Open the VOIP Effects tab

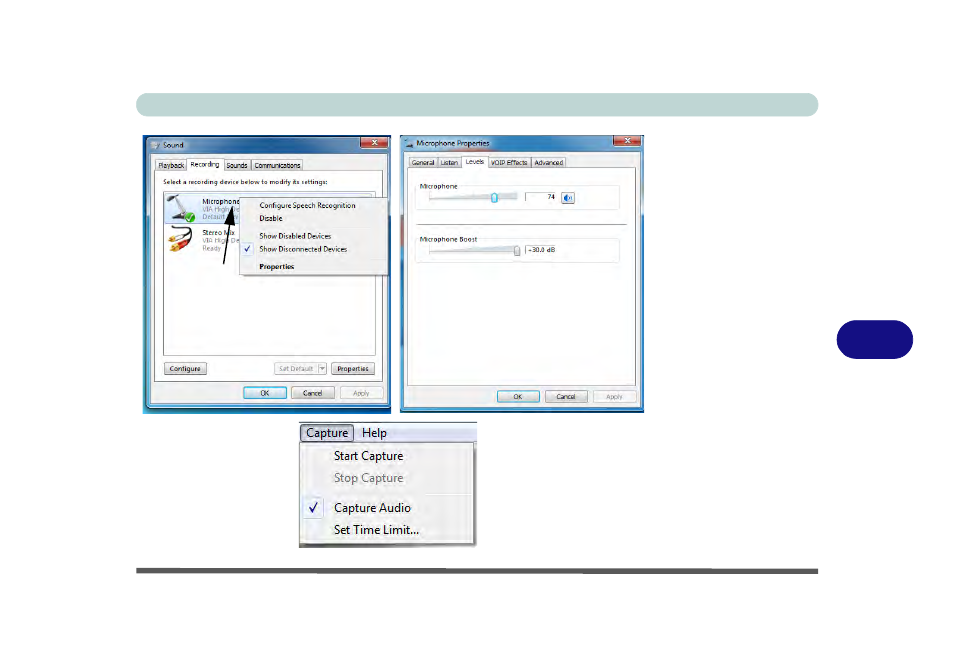click(509, 162)
